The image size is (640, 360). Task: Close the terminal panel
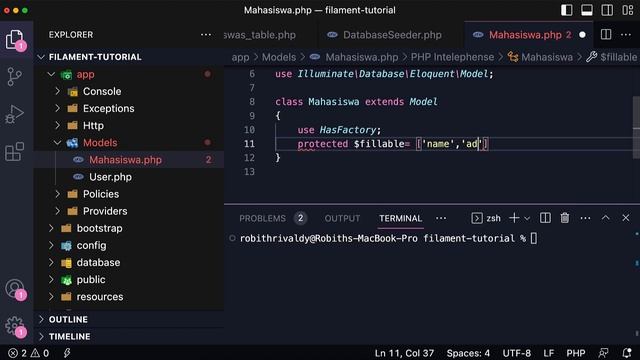click(626, 218)
